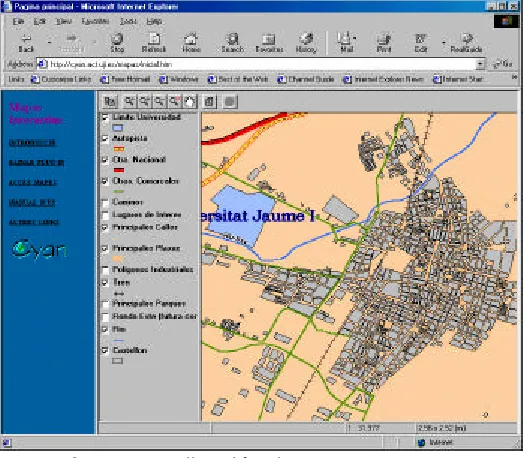The width and height of the screenshot is (526, 458).
Task: Click the first map toolbar legend icon
Action: (x=110, y=101)
